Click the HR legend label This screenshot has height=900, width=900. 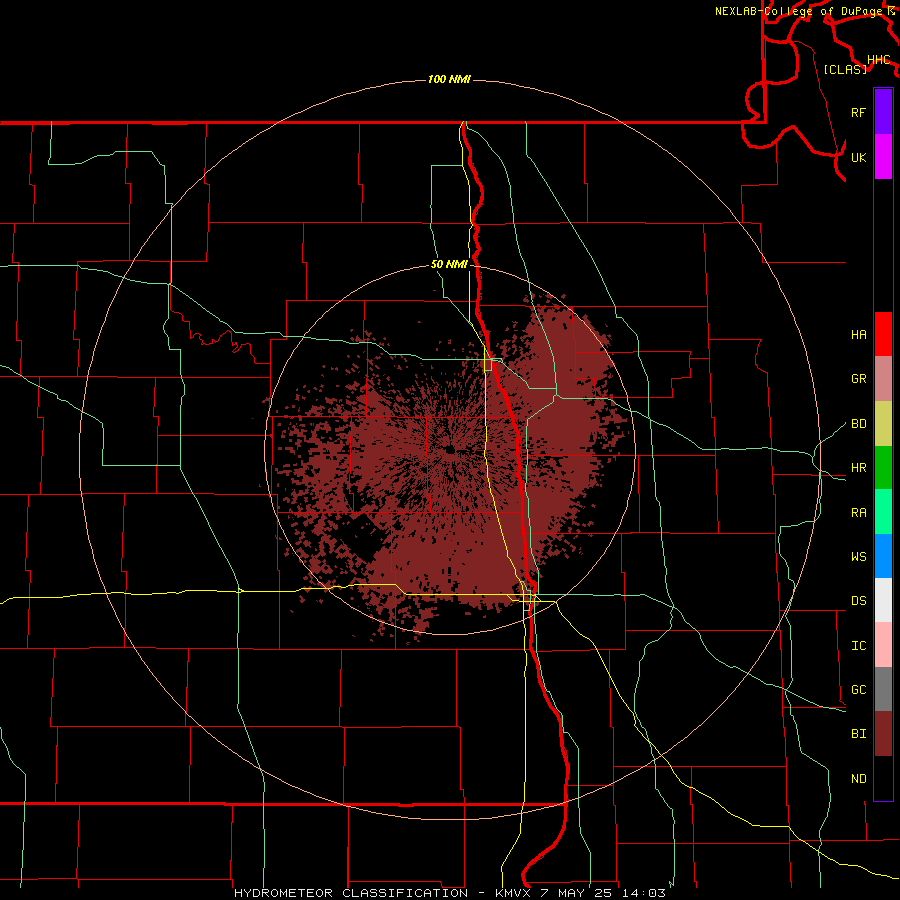click(x=858, y=468)
